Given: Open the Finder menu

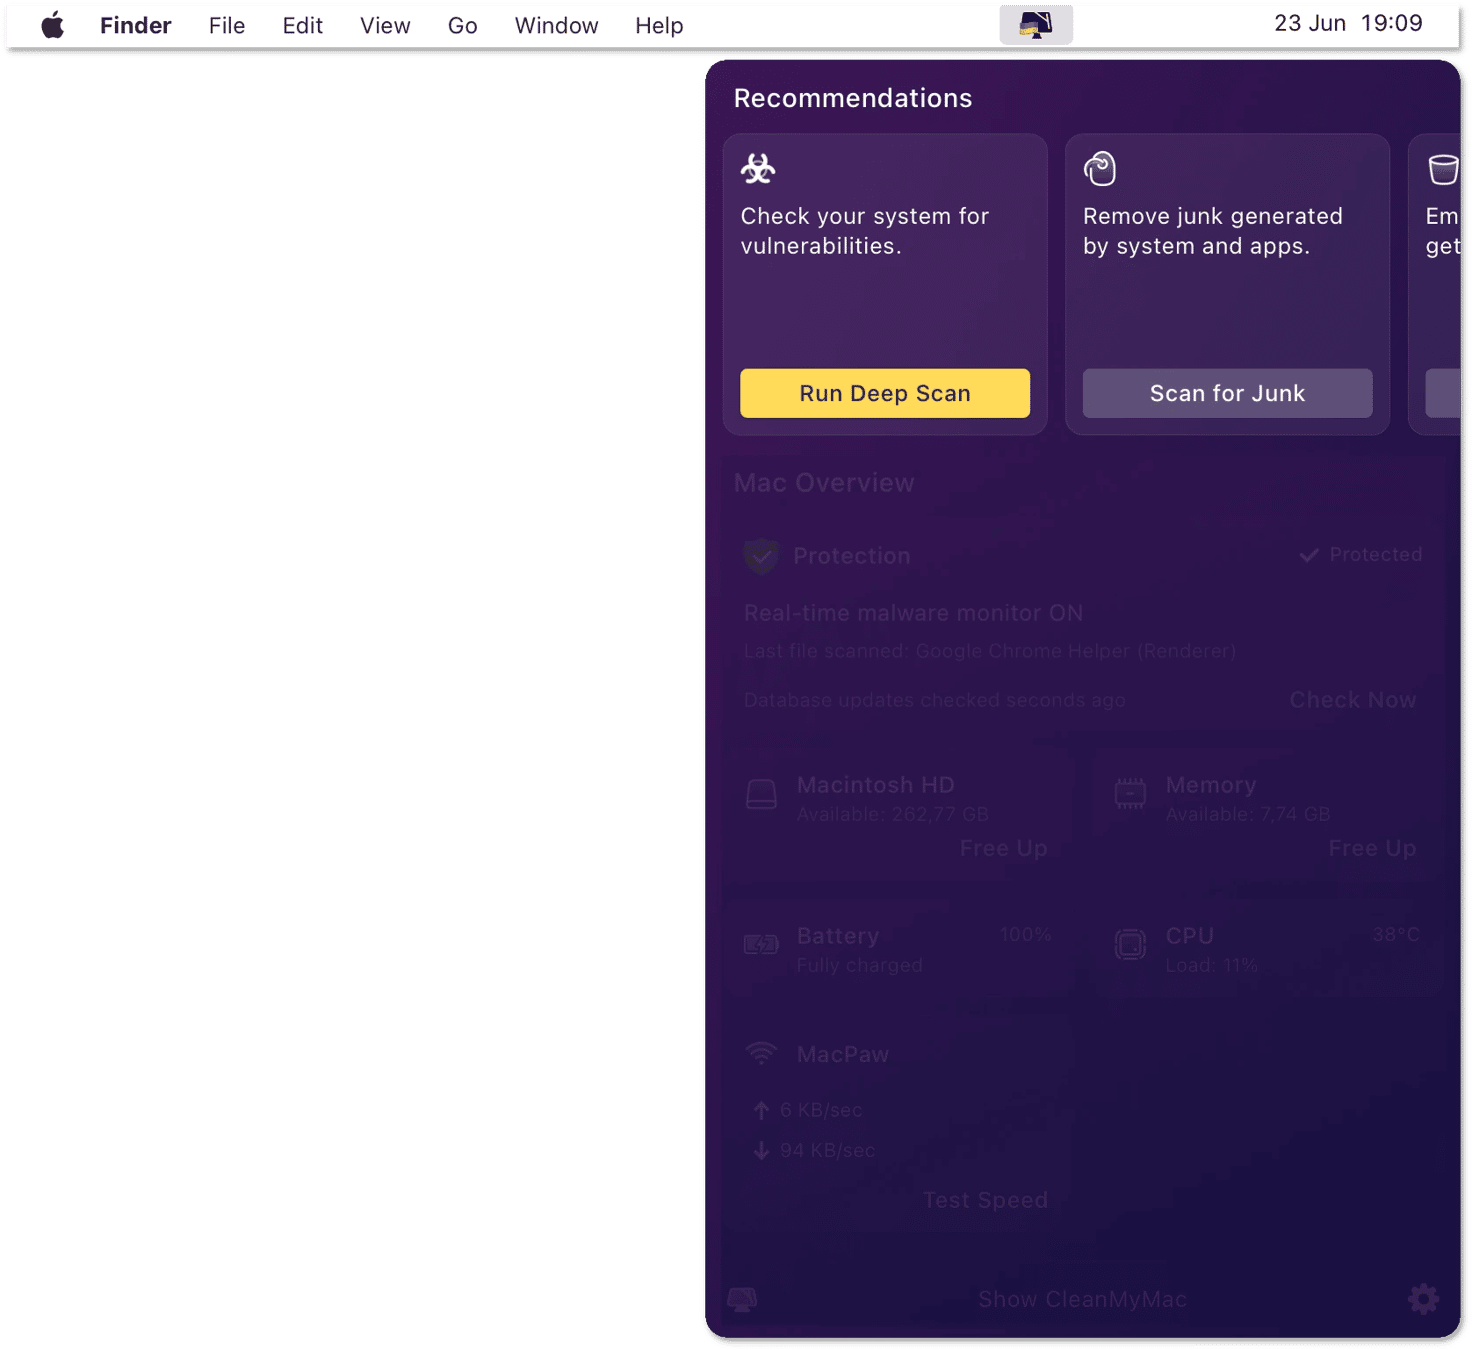Looking at the screenshot, I should point(136,26).
